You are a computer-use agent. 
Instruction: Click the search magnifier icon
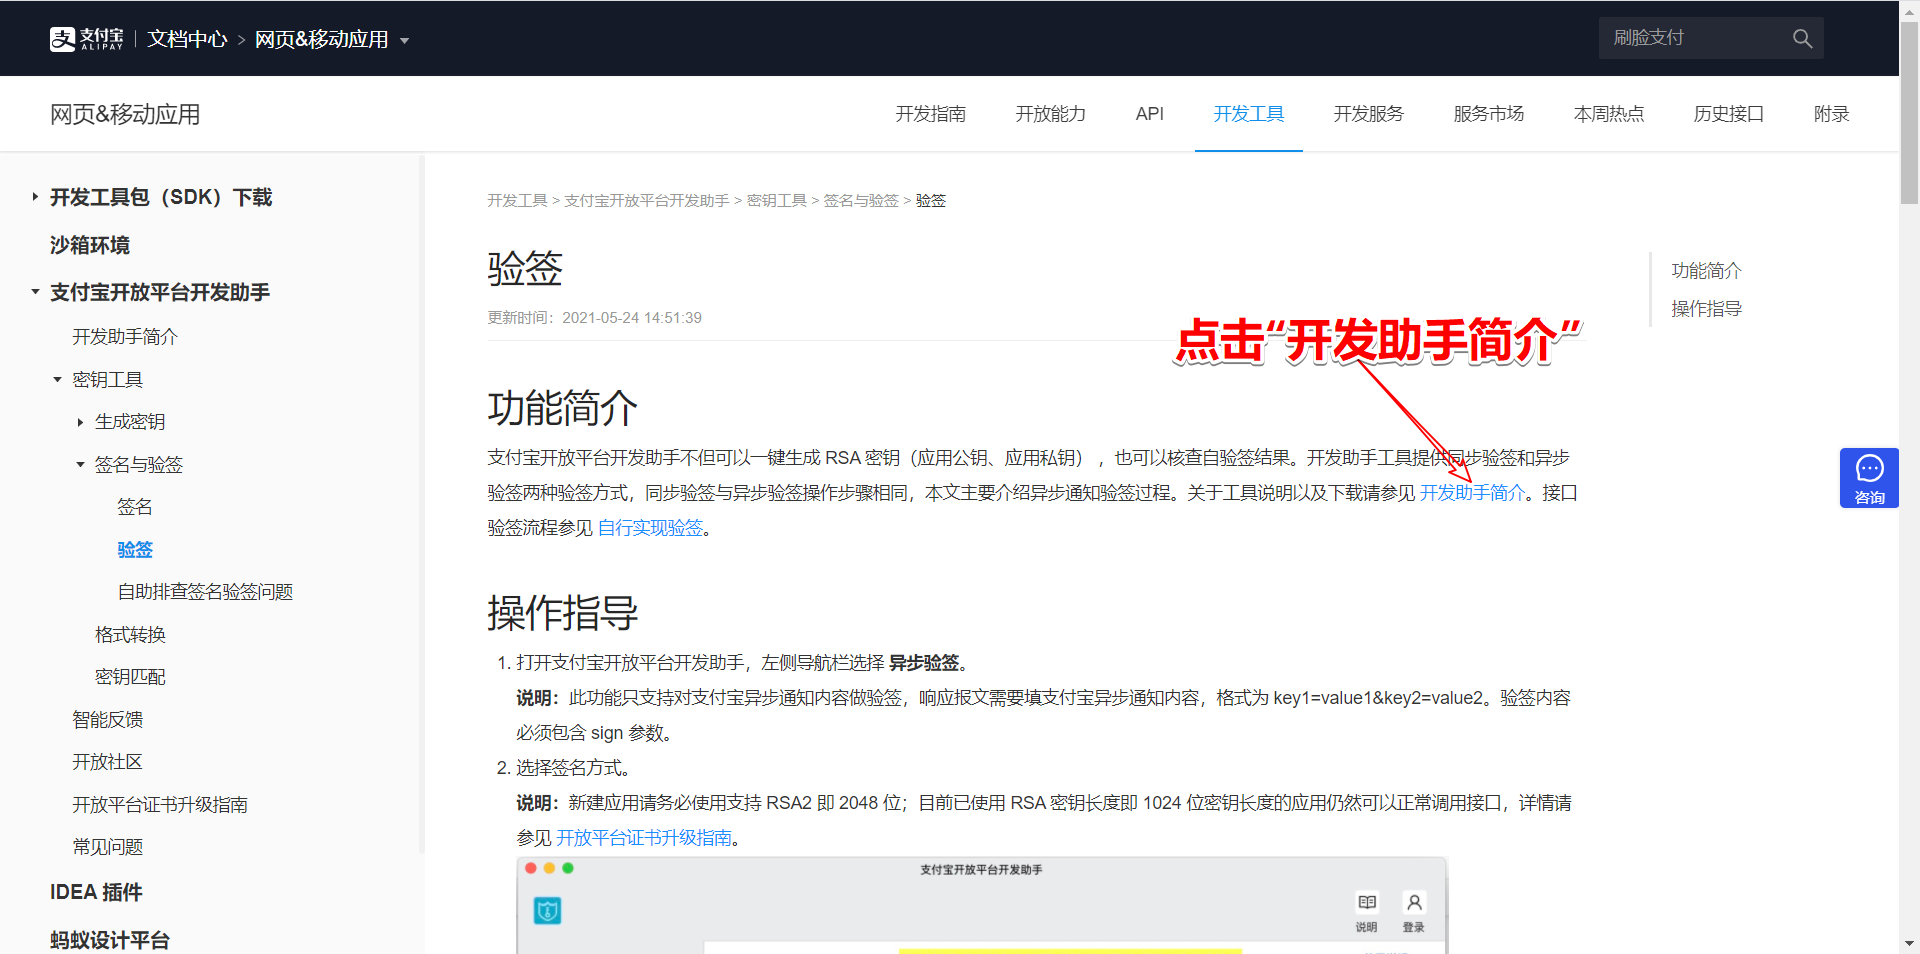[x=1802, y=38]
